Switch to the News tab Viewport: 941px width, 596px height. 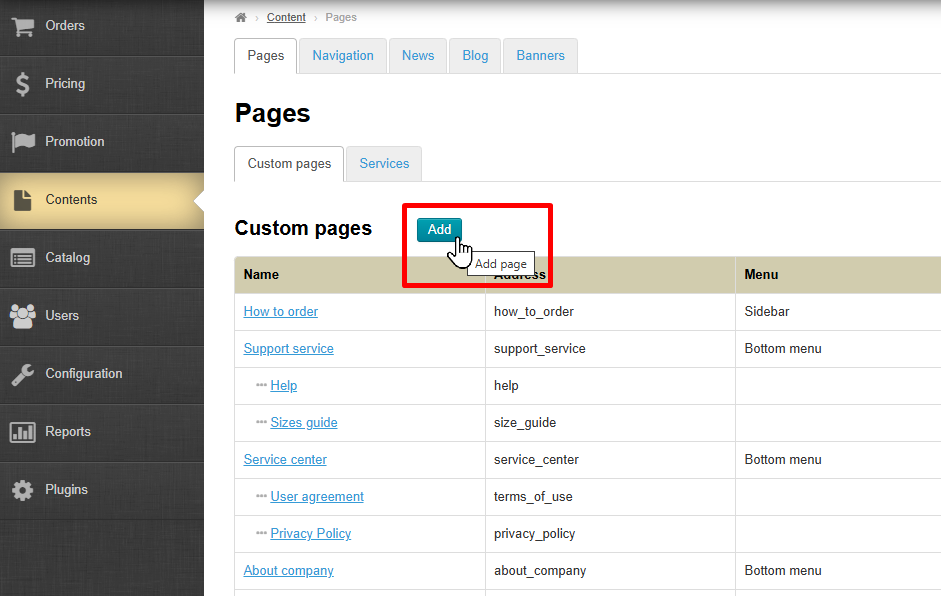pos(418,56)
